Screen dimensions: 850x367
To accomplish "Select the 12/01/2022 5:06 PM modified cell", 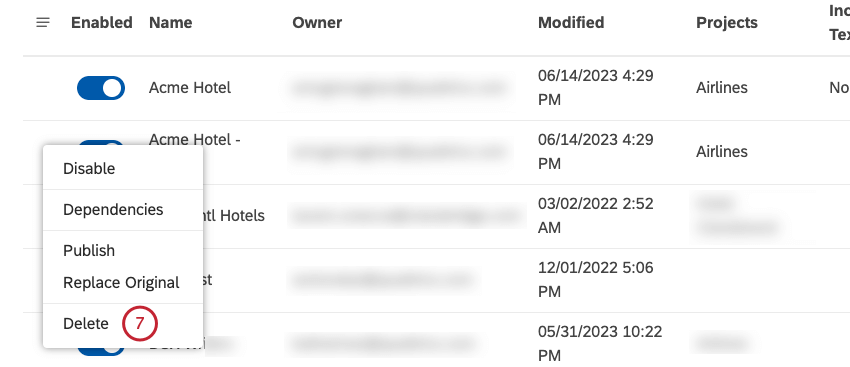I will [x=595, y=280].
